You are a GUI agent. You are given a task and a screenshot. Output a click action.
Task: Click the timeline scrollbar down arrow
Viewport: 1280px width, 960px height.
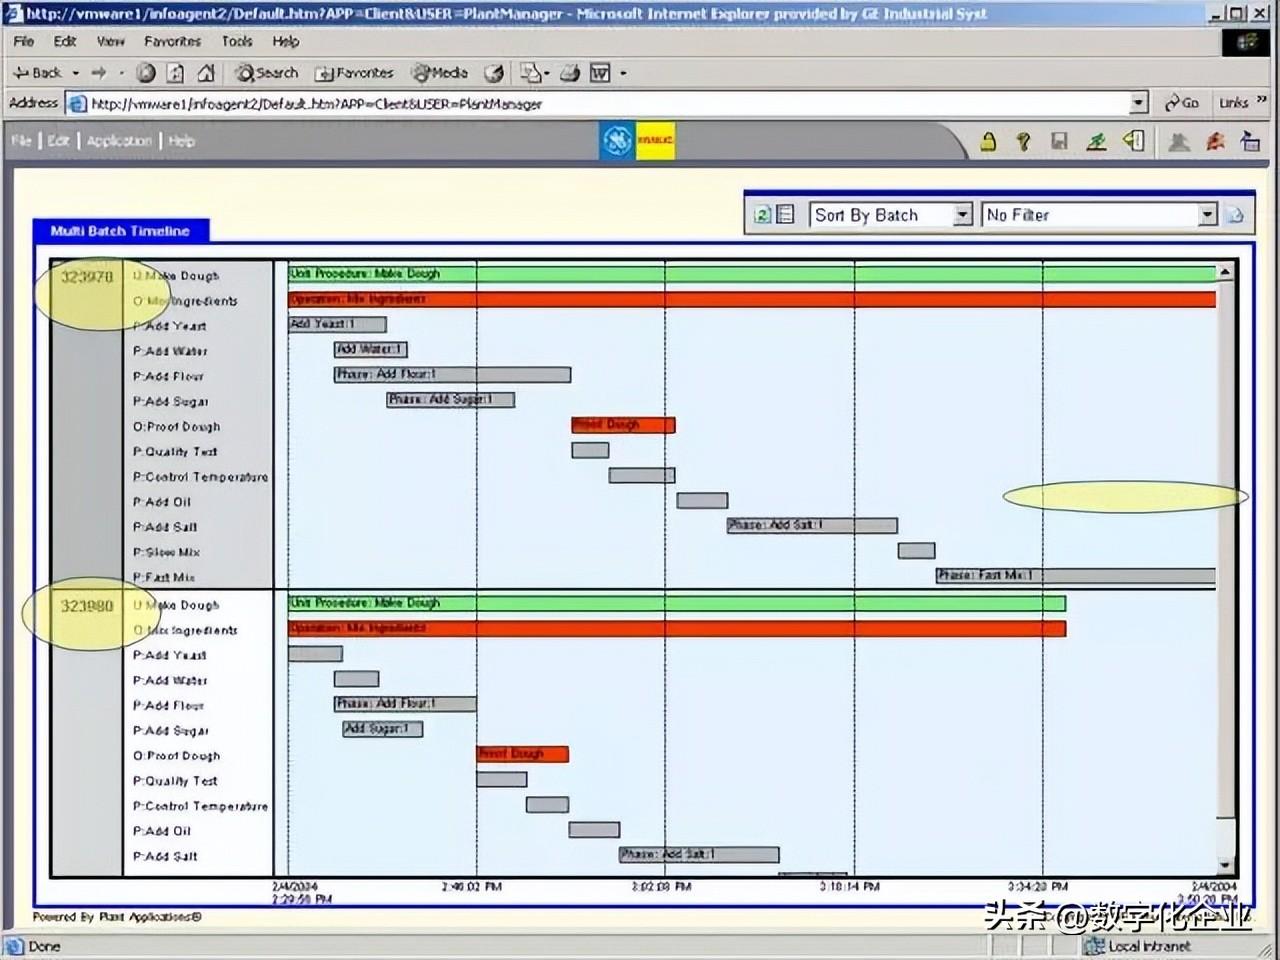pyautogui.click(x=1225, y=866)
